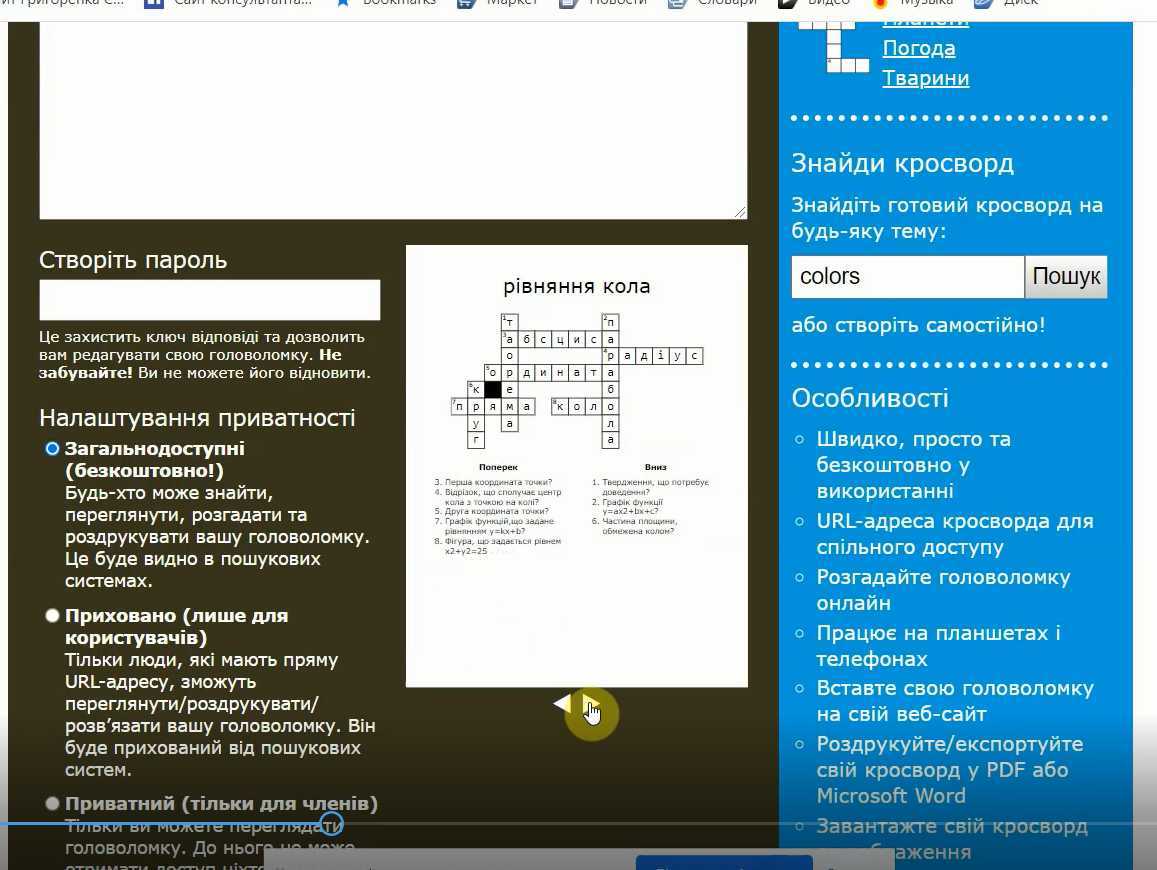
Task: Select the Приватний members-only option
Action: click(x=53, y=804)
